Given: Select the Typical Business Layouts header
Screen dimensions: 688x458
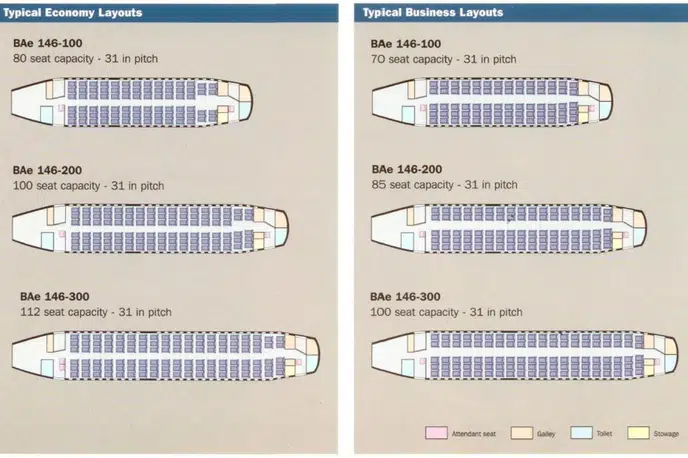Looking at the screenshot, I should point(433,13).
